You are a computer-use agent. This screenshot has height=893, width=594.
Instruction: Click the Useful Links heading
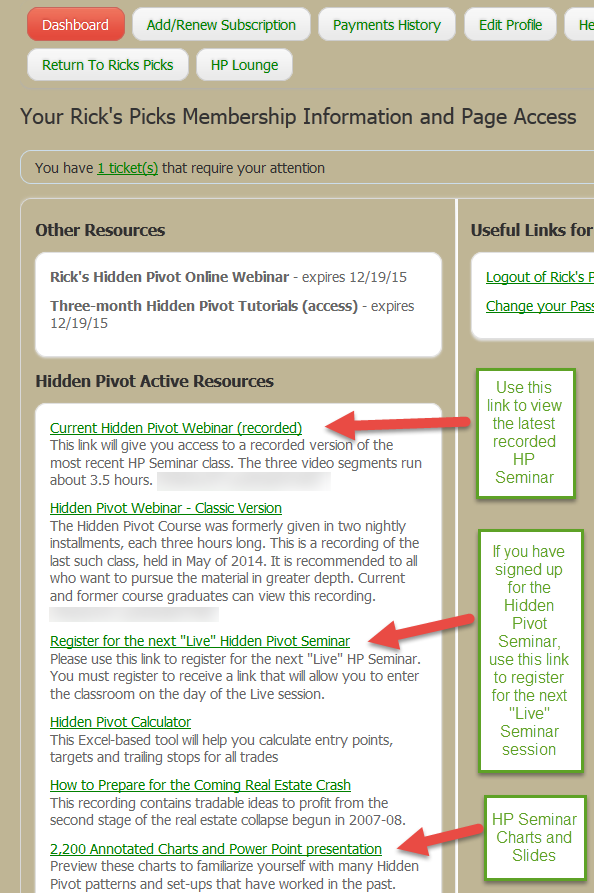[532, 230]
